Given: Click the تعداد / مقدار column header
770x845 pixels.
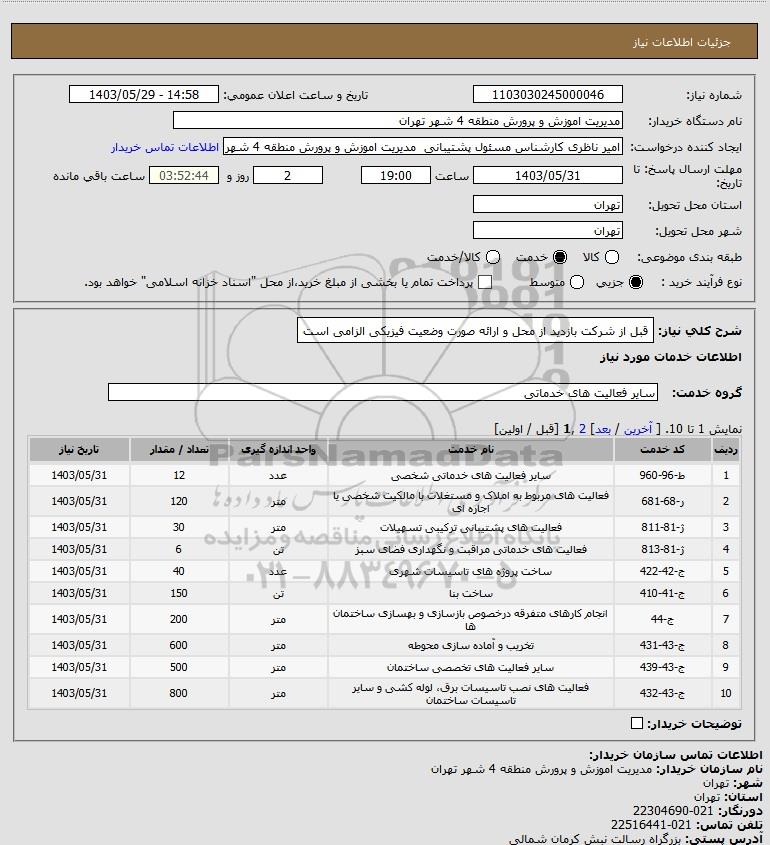Looking at the screenshot, I should [179, 449].
